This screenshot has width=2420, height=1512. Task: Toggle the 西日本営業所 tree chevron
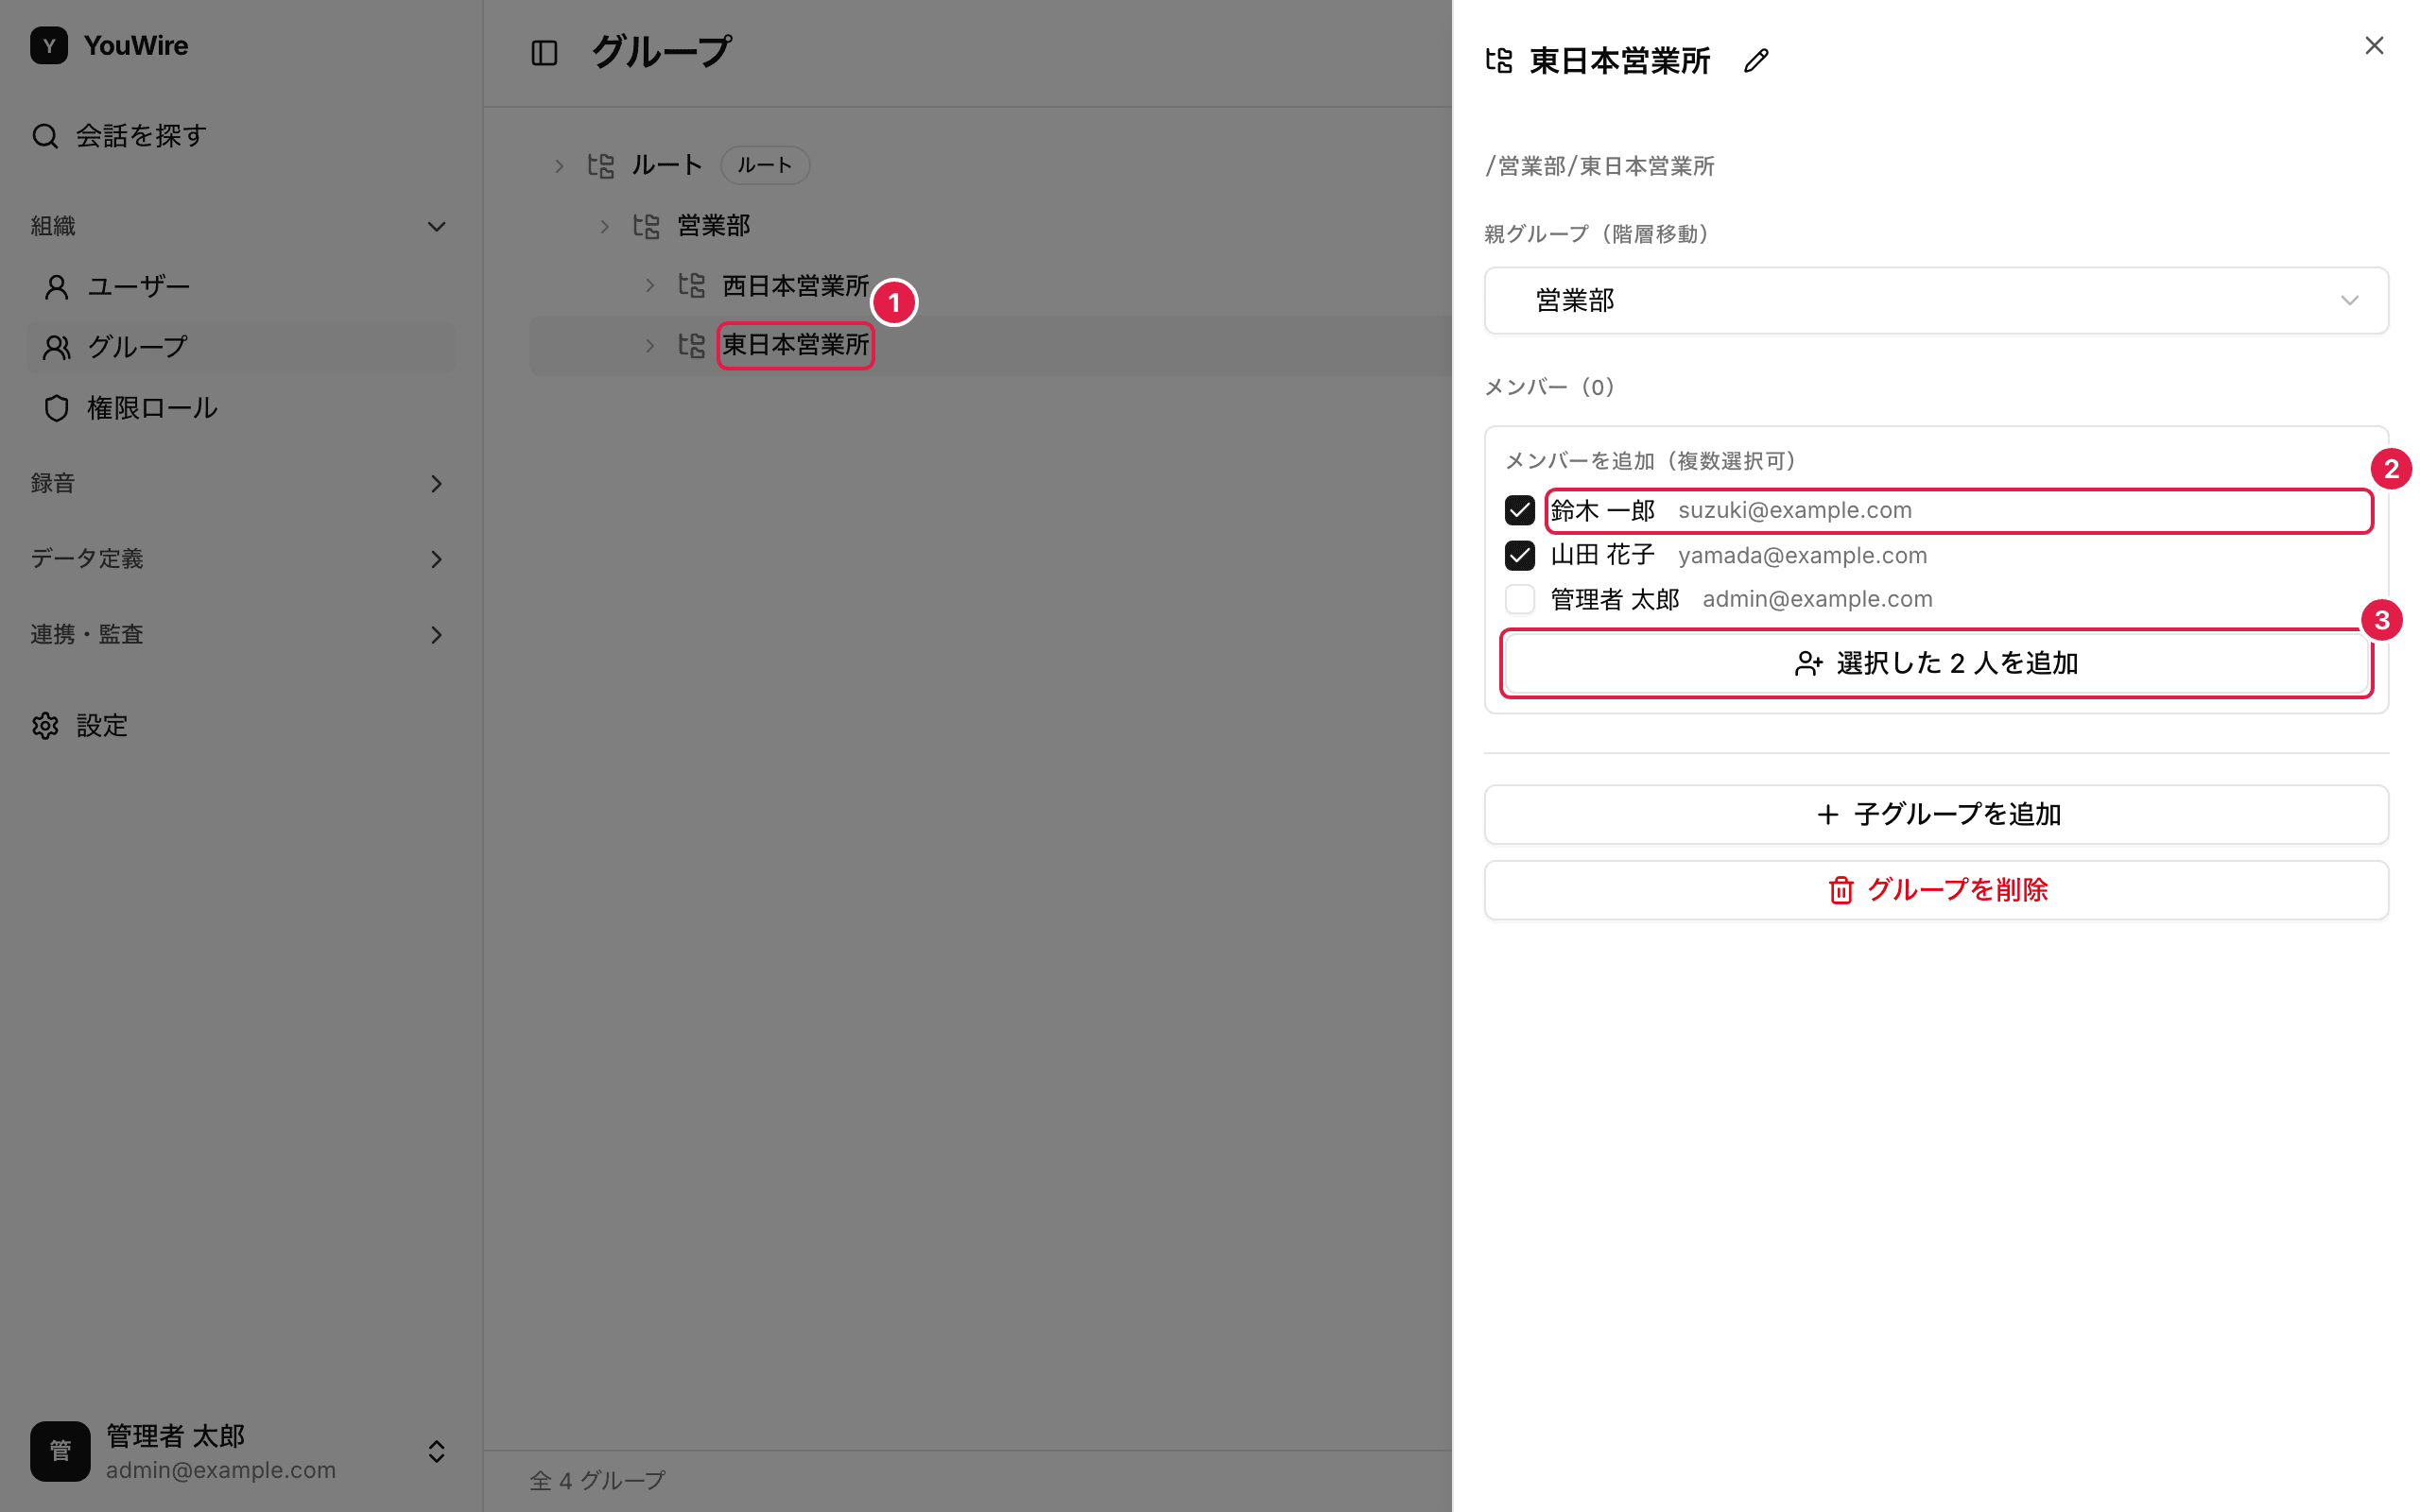650,286
